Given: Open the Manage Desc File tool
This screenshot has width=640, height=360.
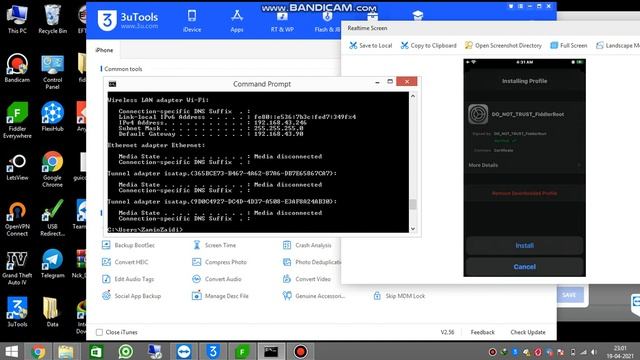Looking at the screenshot, I should coord(220,296).
